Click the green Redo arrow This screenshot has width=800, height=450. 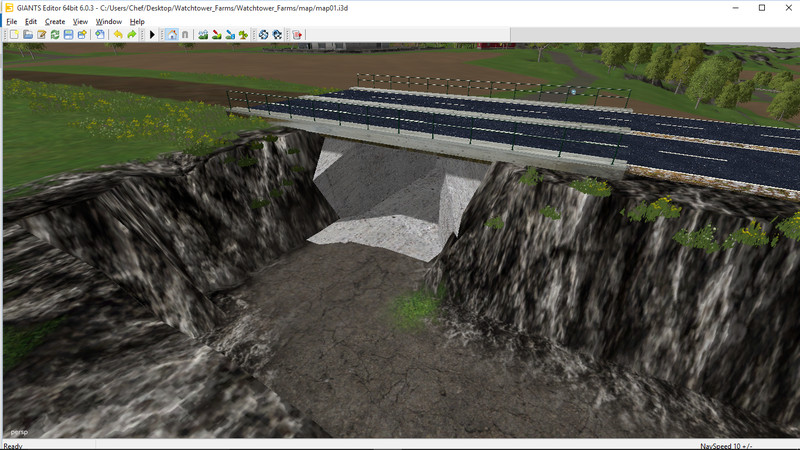tap(132, 35)
